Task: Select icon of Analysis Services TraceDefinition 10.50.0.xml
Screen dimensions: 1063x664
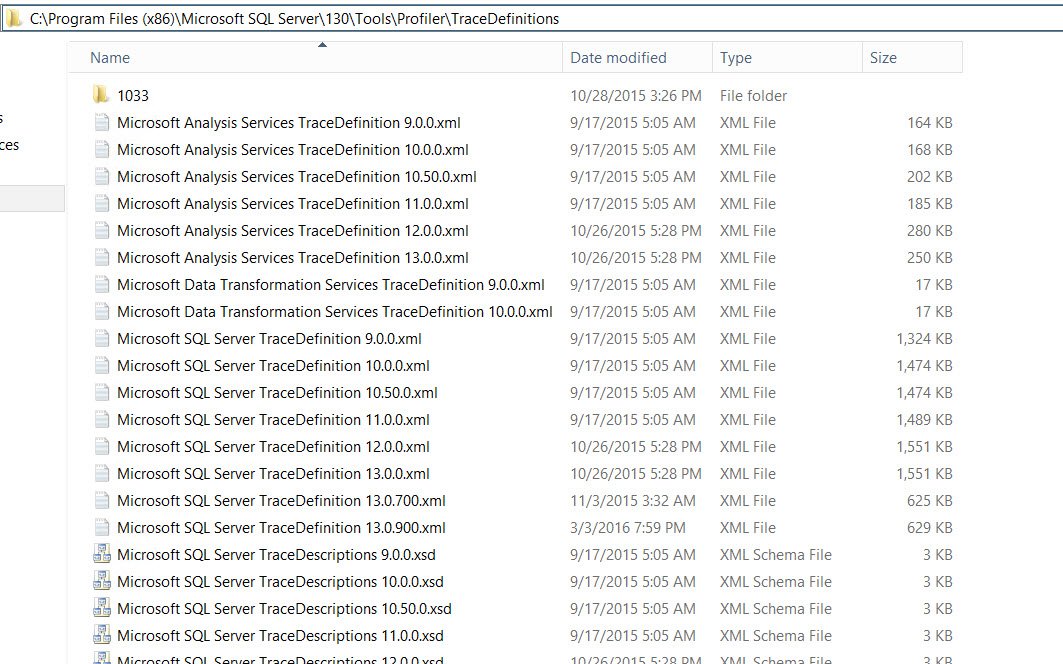Action: tap(102, 177)
